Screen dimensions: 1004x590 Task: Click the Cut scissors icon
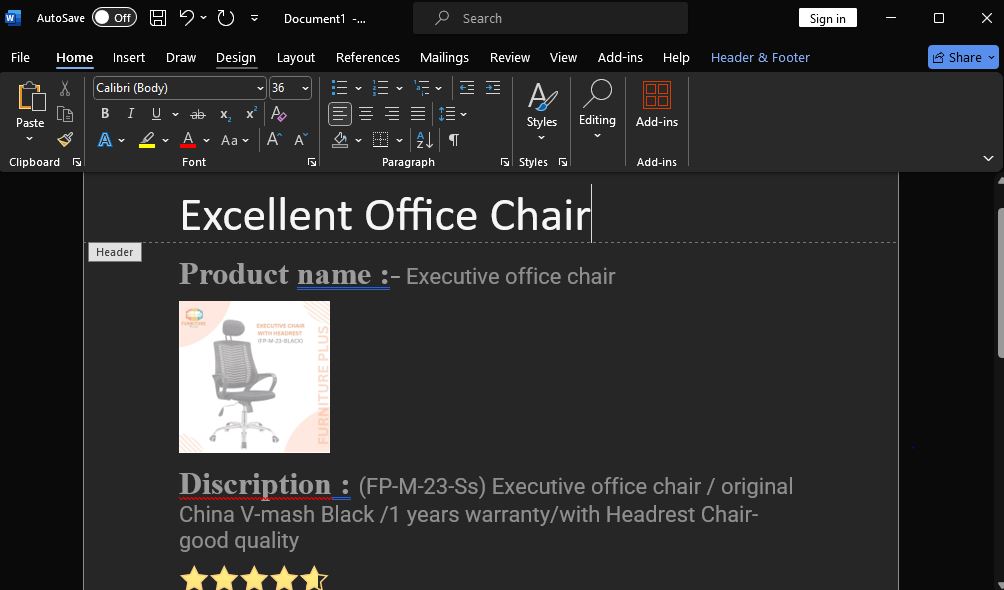click(x=65, y=88)
